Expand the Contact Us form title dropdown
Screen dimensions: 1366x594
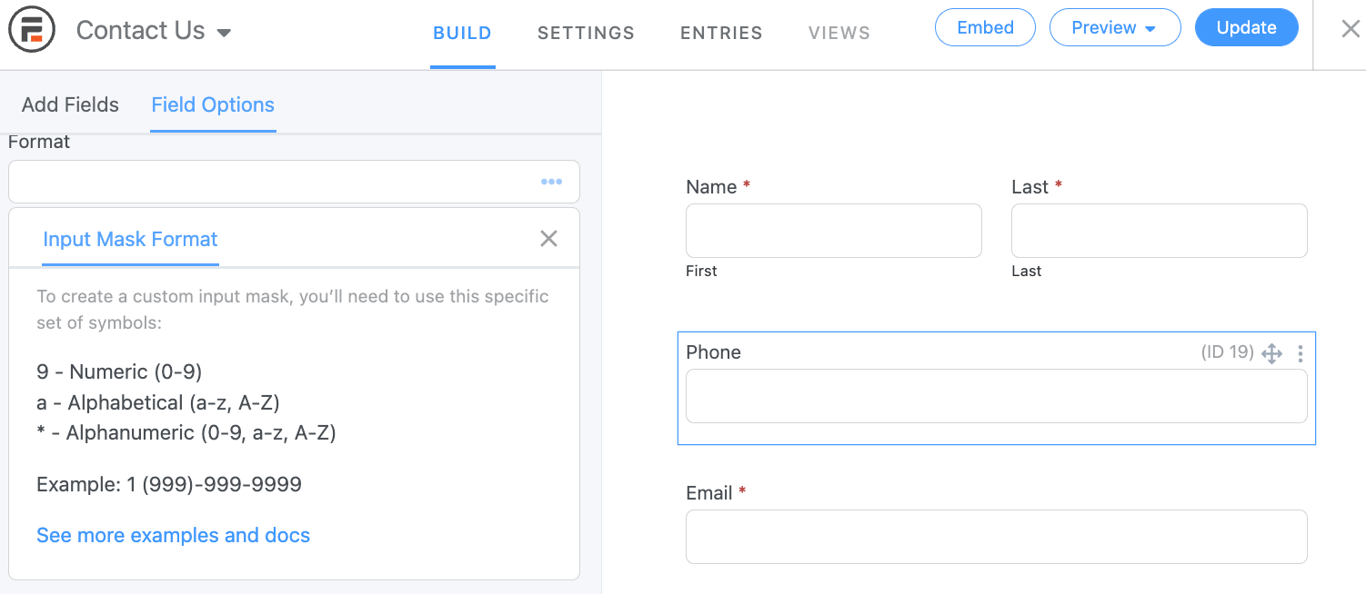point(225,31)
